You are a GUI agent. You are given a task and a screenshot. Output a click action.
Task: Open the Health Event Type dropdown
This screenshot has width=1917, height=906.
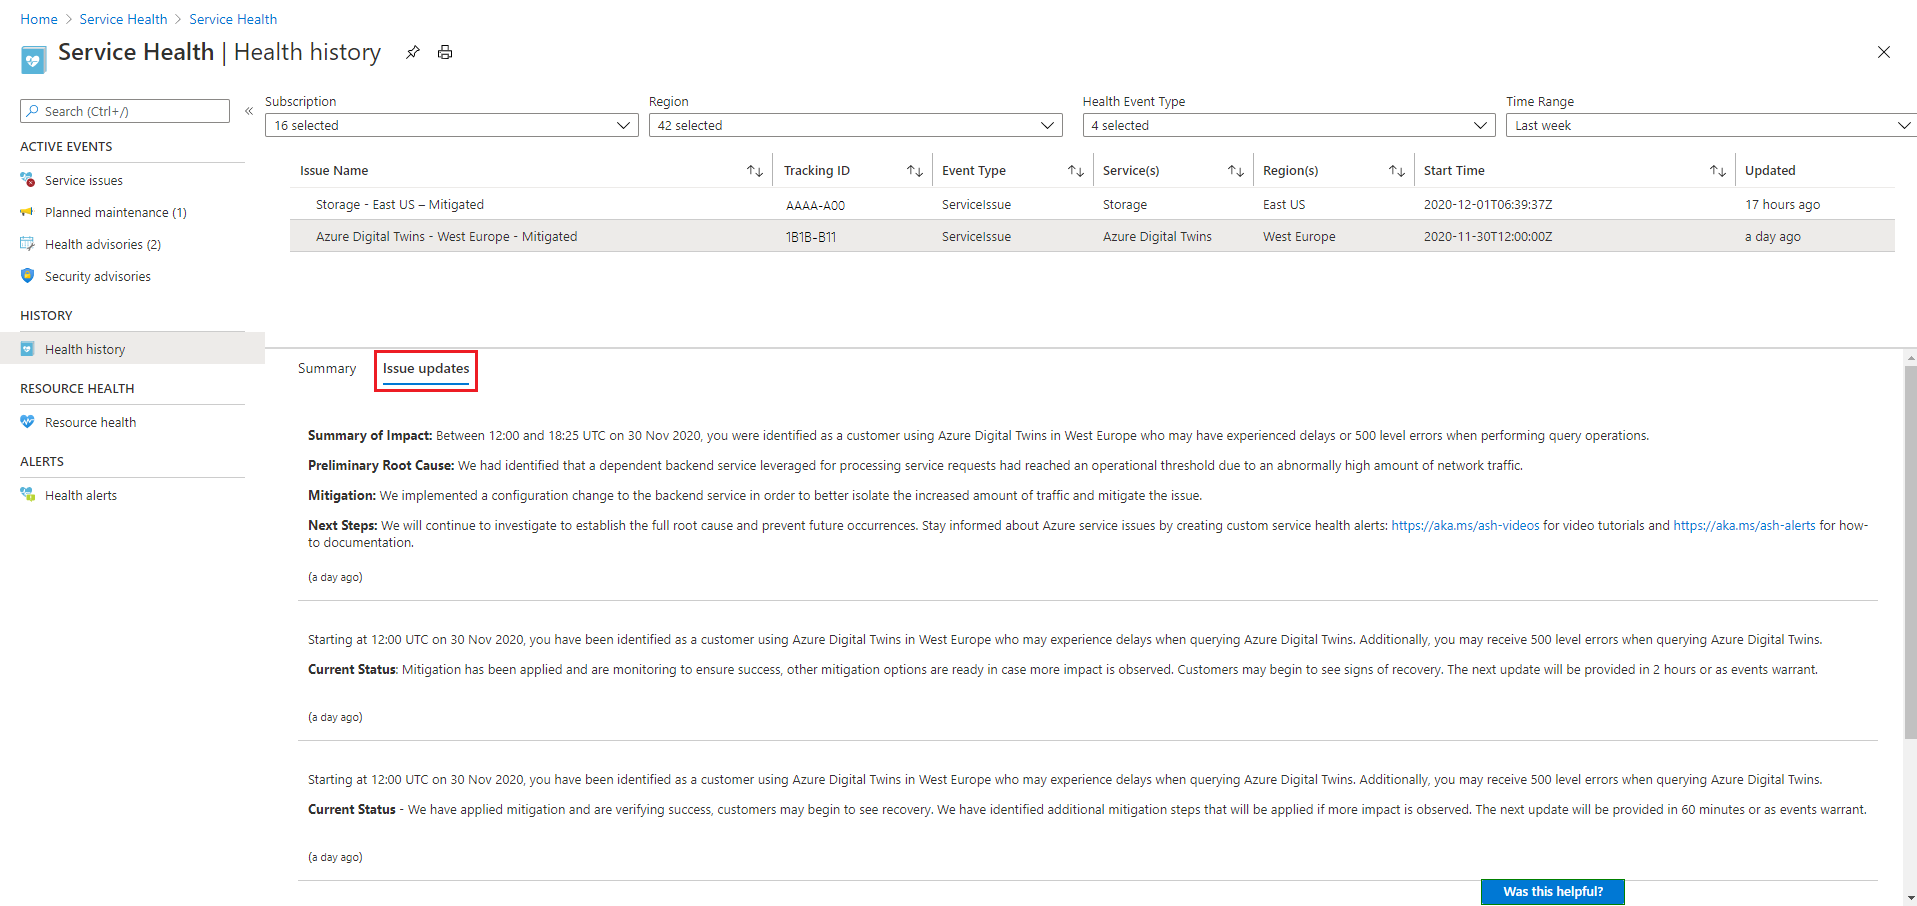(x=1289, y=125)
